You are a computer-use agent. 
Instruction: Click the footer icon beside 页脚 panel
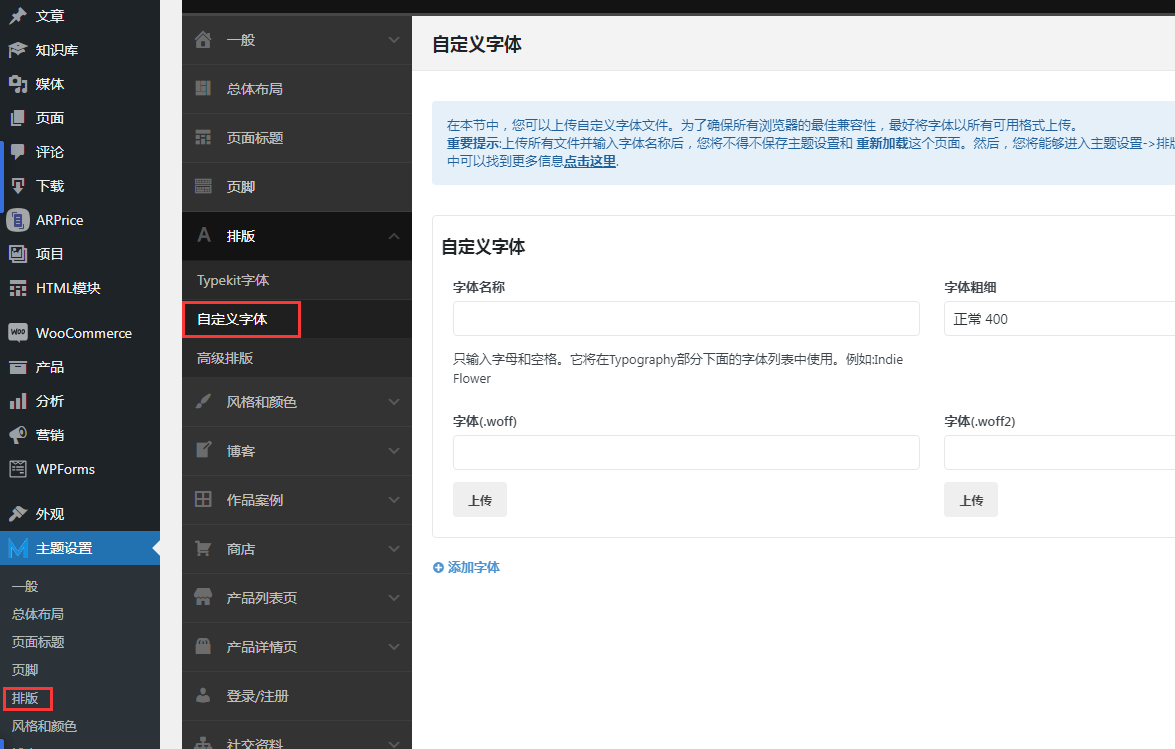[x=203, y=187]
